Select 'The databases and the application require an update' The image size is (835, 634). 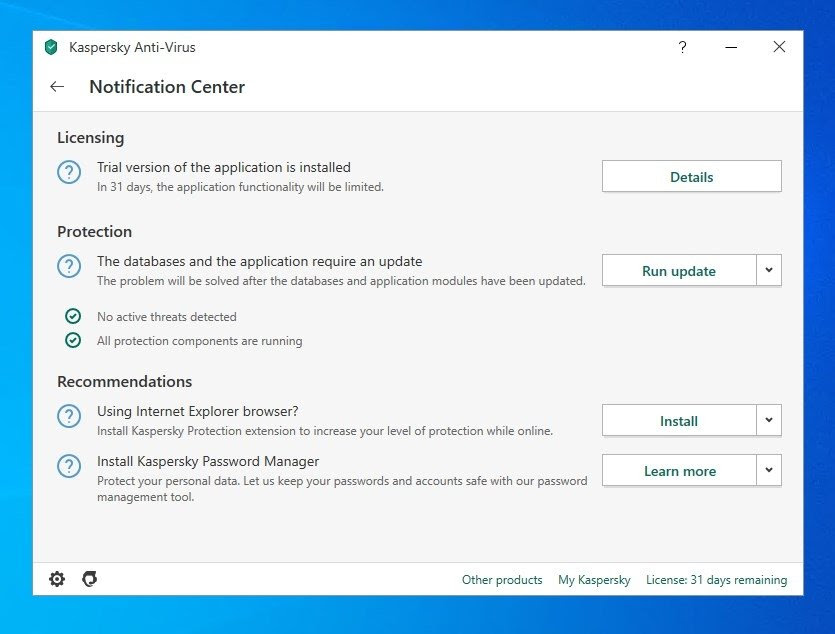point(259,261)
